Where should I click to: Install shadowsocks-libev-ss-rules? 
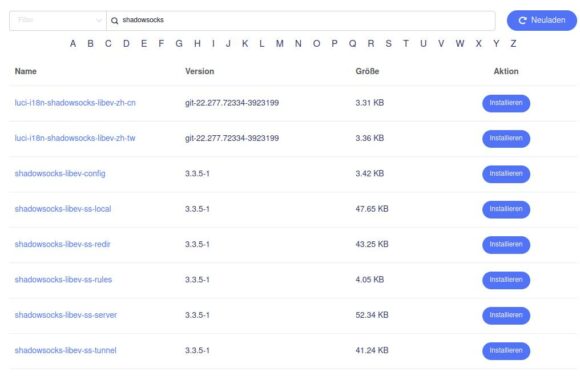506,280
